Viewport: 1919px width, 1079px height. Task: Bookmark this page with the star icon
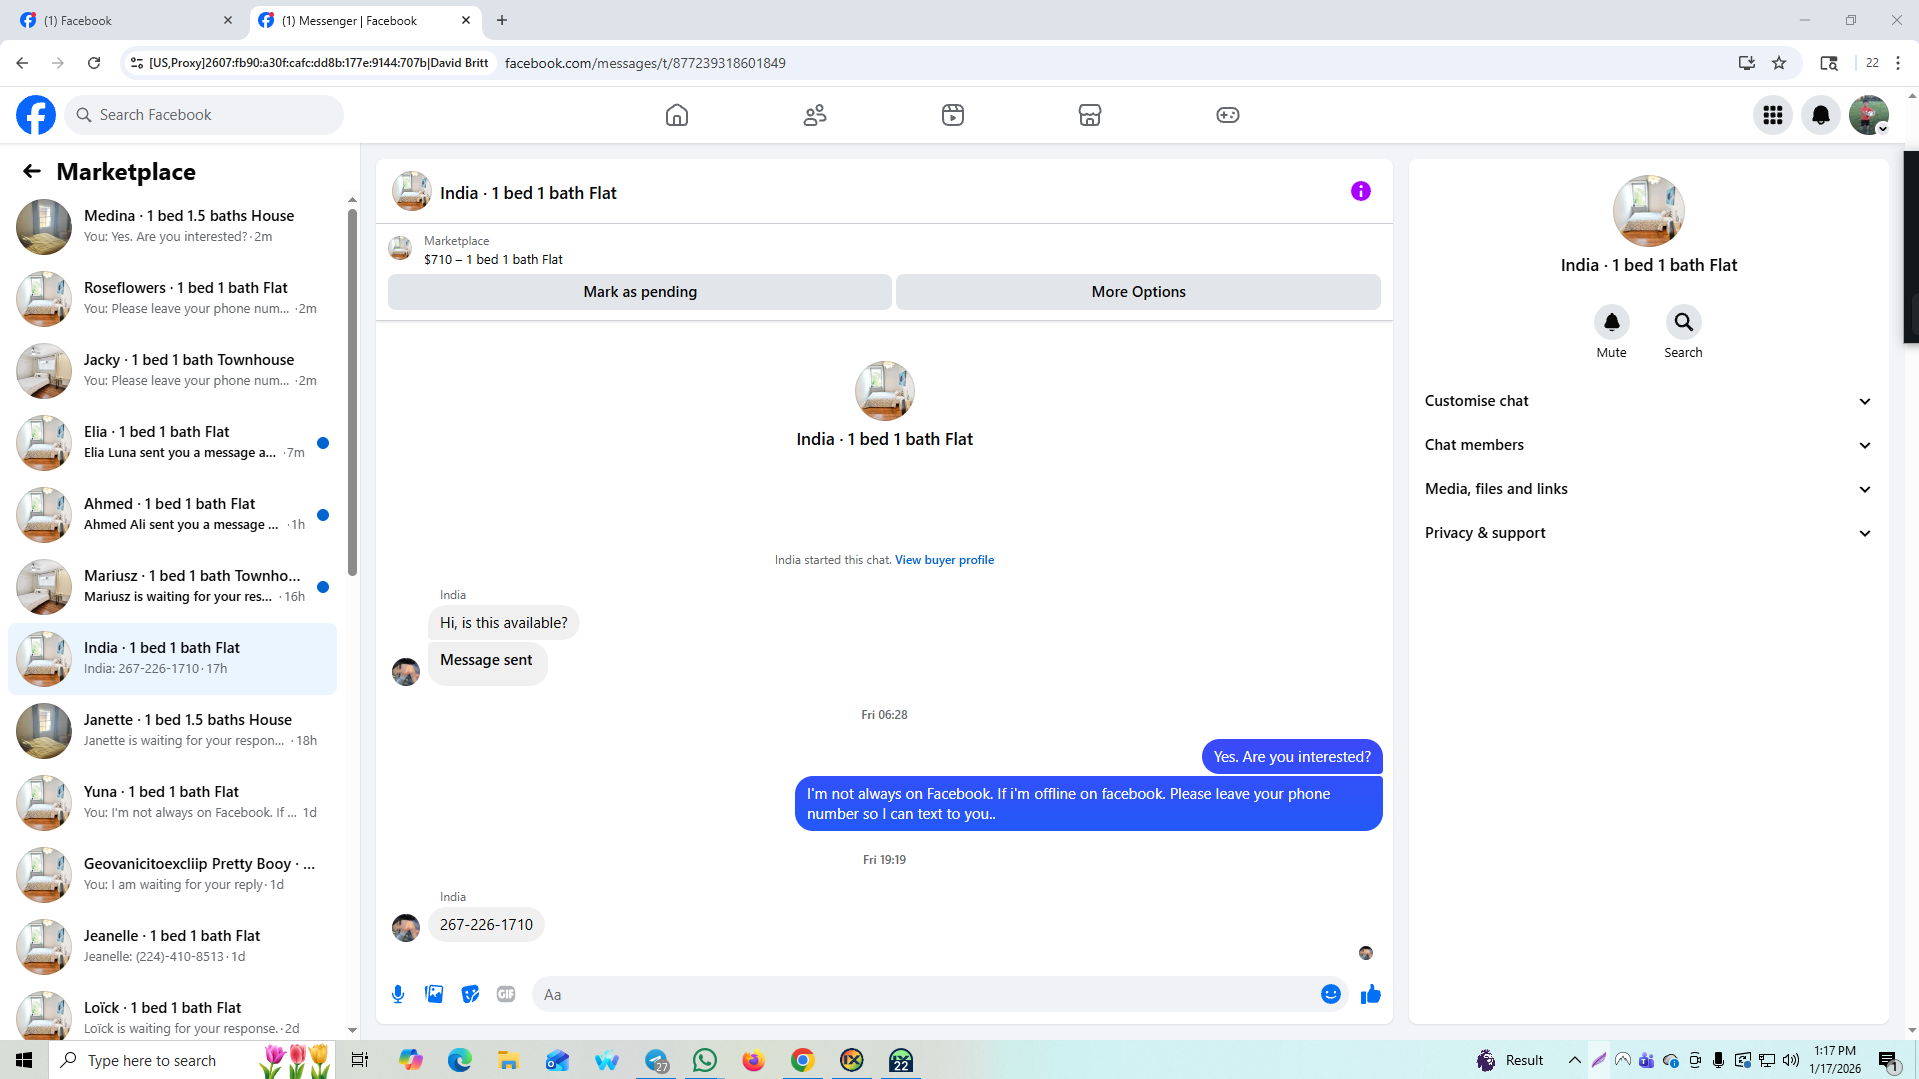(1779, 63)
